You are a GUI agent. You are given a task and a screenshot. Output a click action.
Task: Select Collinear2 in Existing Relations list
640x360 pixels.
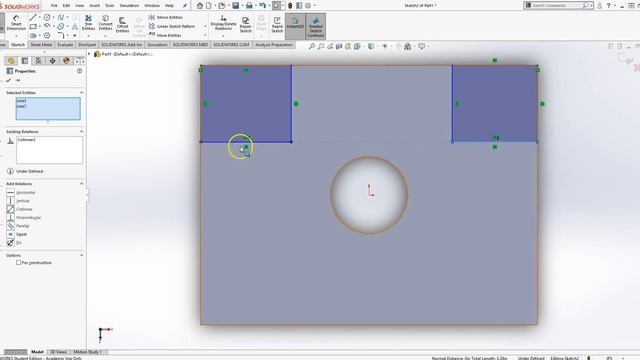coord(26,140)
